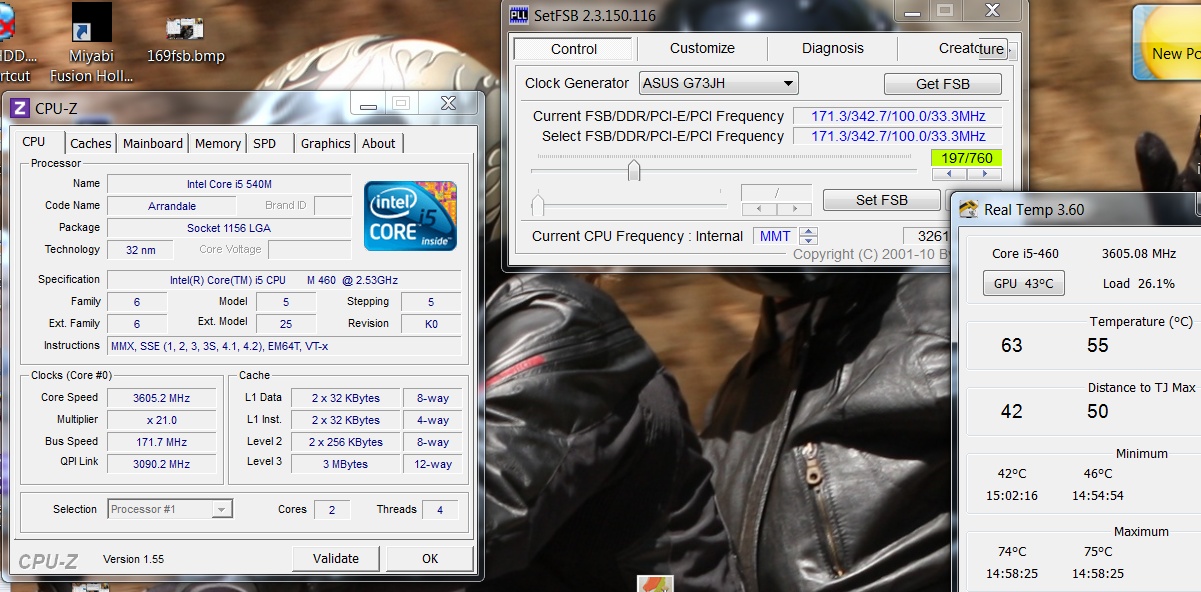This screenshot has width=1201, height=592.
Task: Click left arrow under the second SetFSB slider
Action: (759, 209)
